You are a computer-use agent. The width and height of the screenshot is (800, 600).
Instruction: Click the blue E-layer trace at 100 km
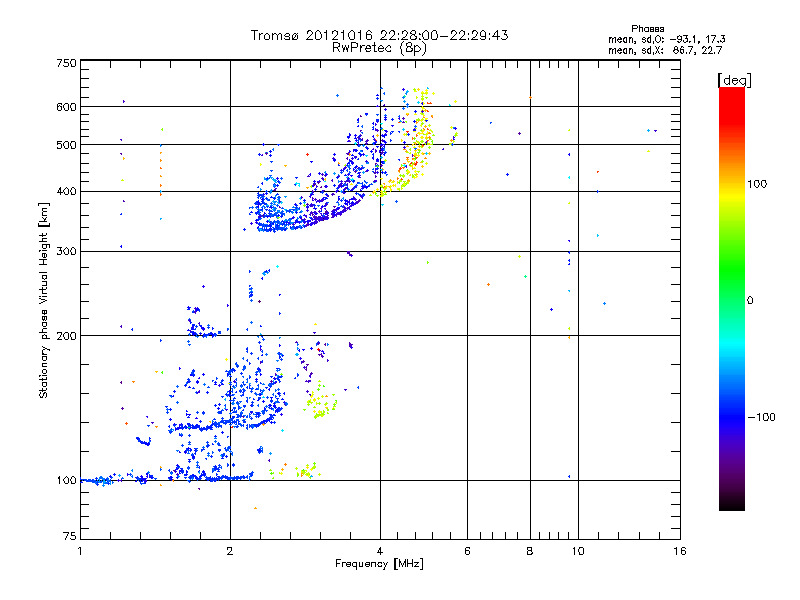tap(166, 478)
